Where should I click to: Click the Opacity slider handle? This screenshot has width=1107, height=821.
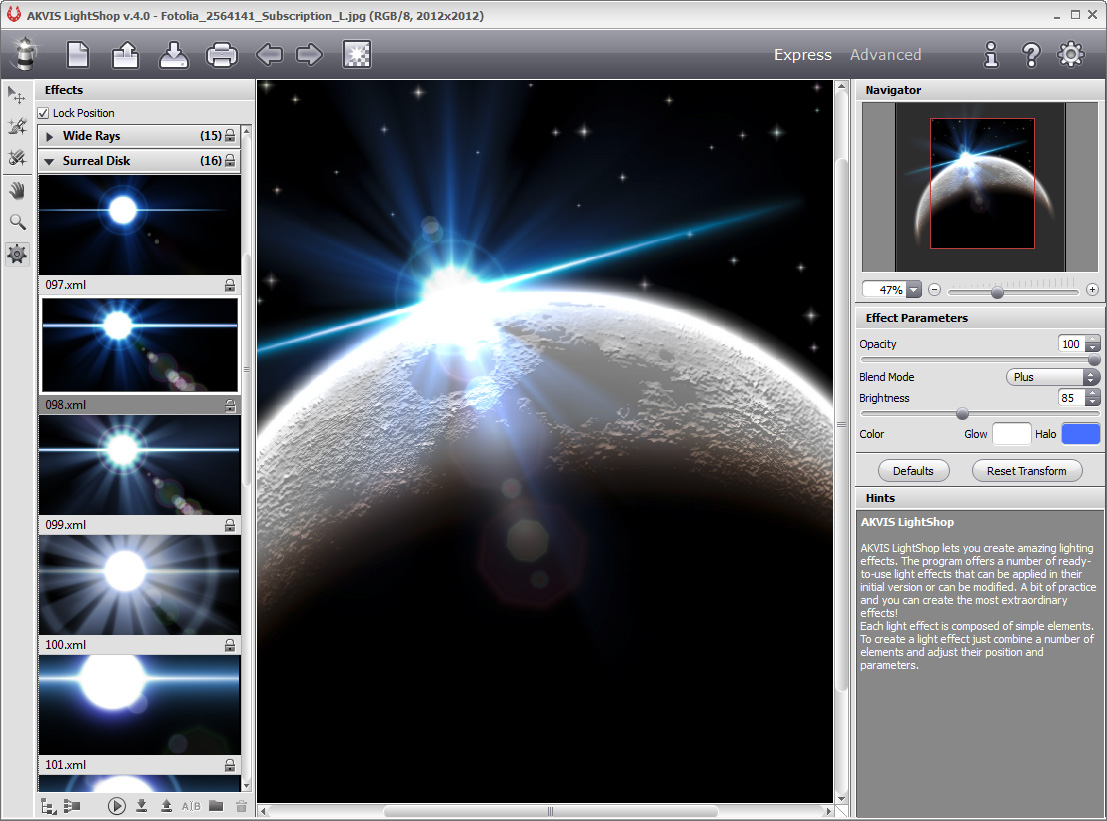pos(1094,360)
